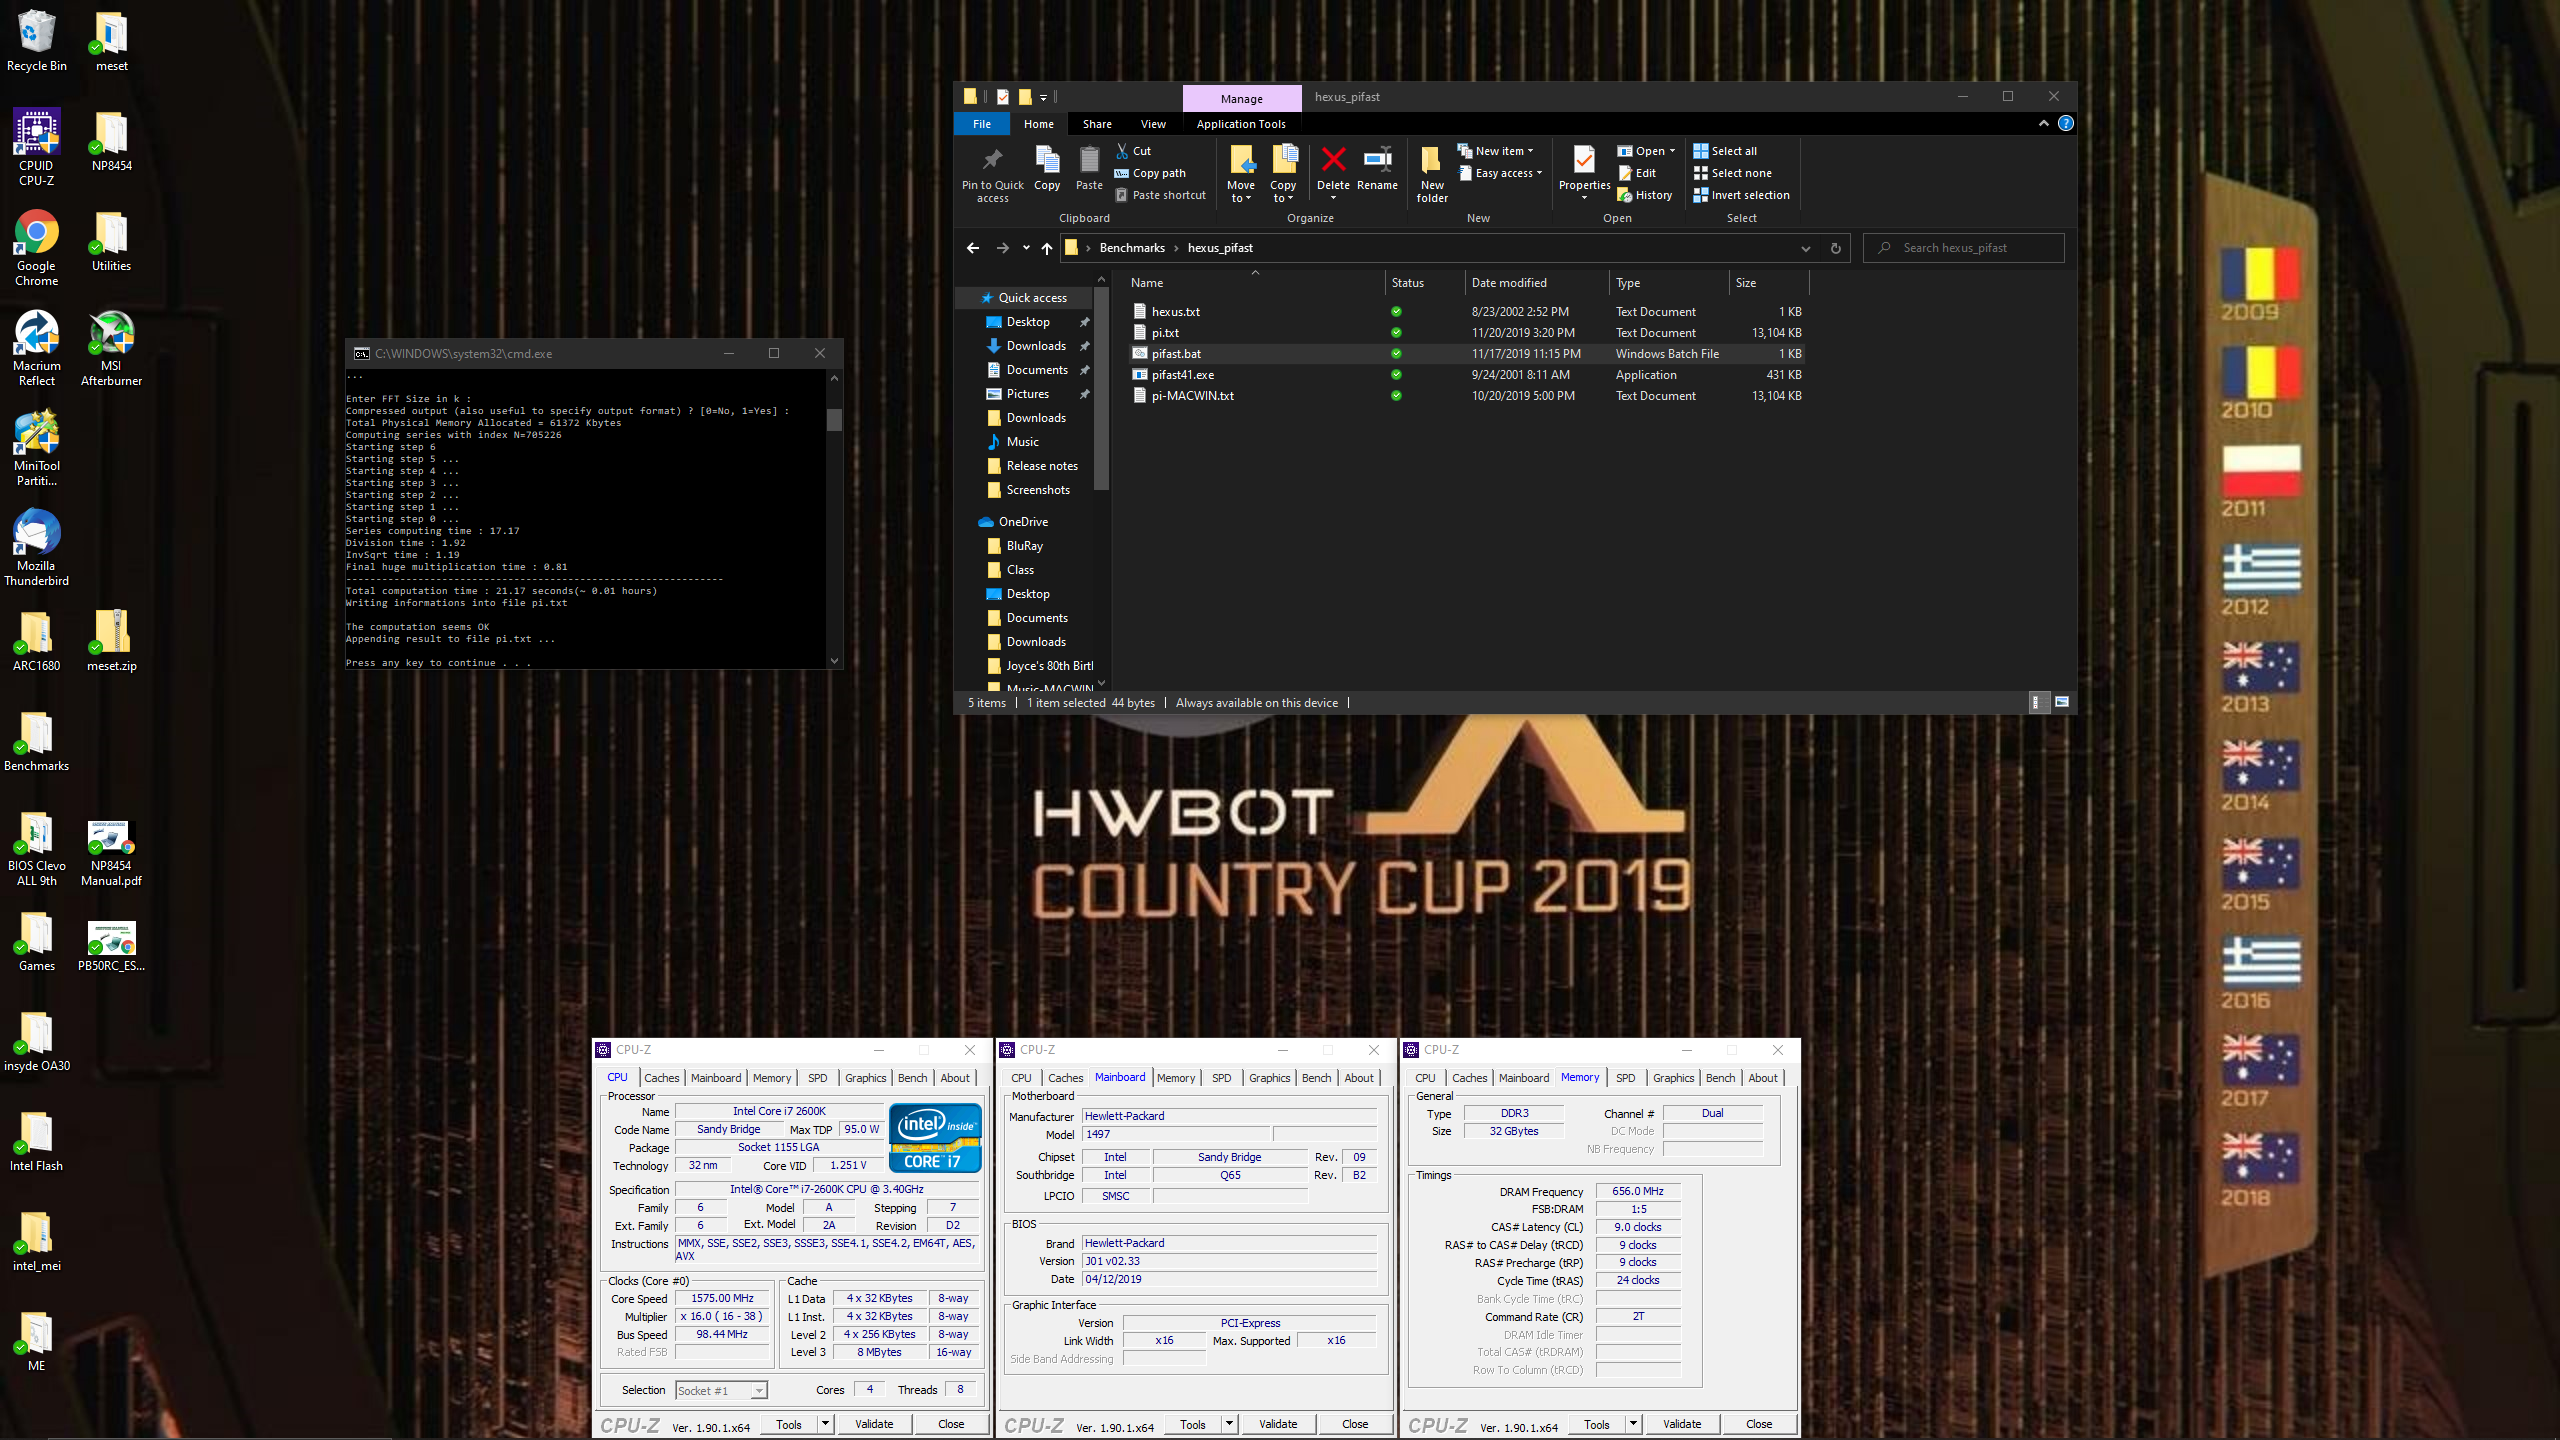Switch to the Share ribbon tab
The image size is (2560, 1440).
pyautogui.click(x=1097, y=124)
